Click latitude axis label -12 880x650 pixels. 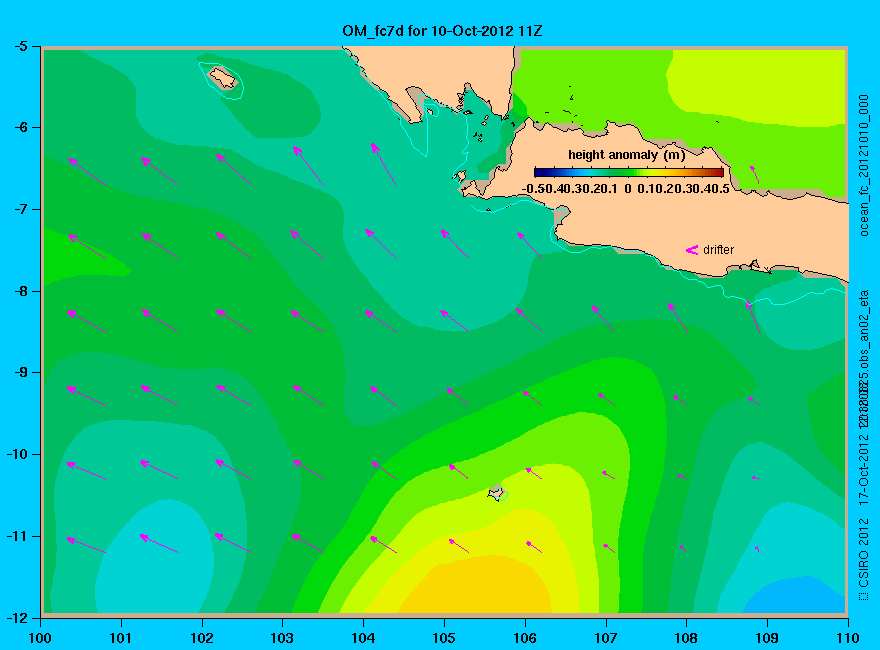pyautogui.click(x=17, y=618)
